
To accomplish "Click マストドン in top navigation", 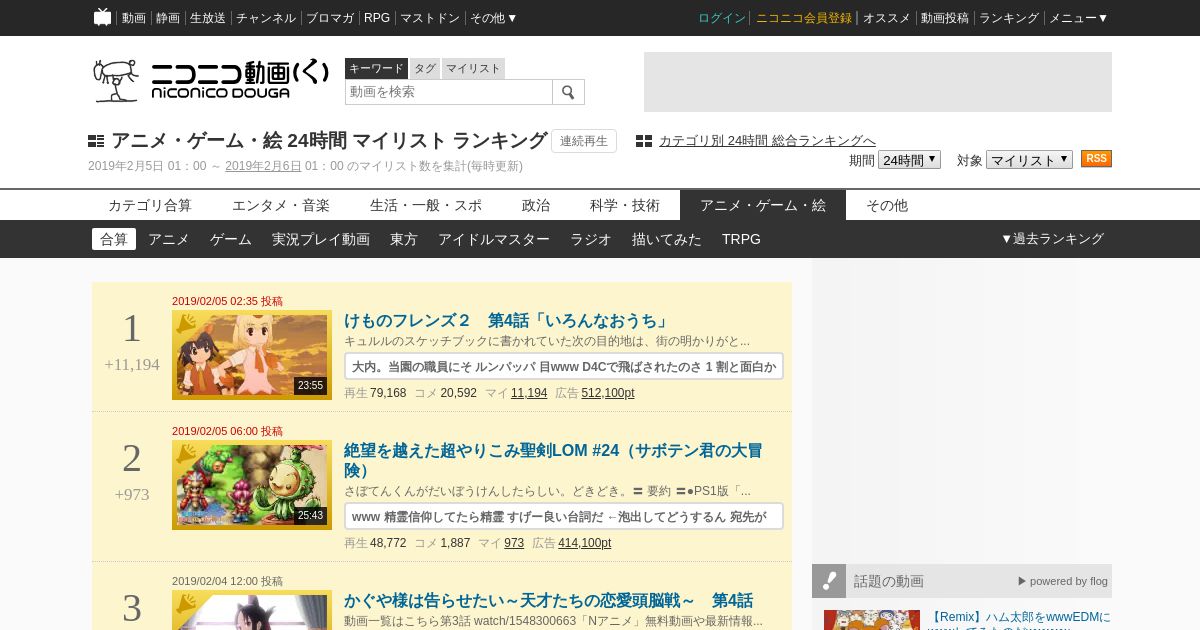I will 430,18.
